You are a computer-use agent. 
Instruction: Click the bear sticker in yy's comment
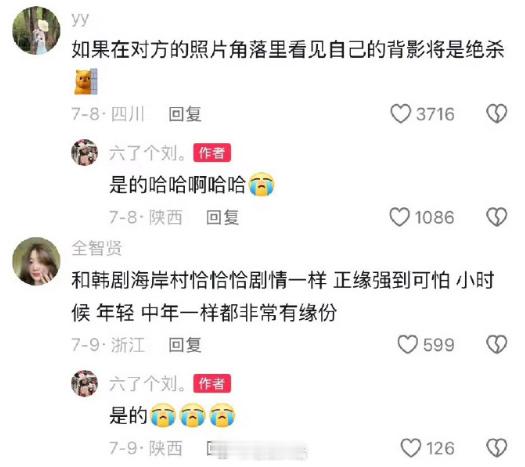(x=86, y=82)
